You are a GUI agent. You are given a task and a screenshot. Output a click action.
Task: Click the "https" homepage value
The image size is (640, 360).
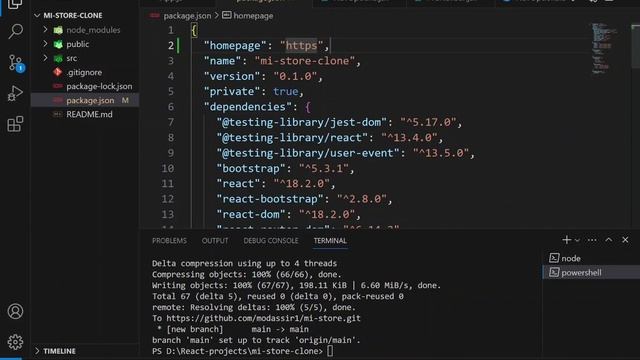pyautogui.click(x=301, y=45)
